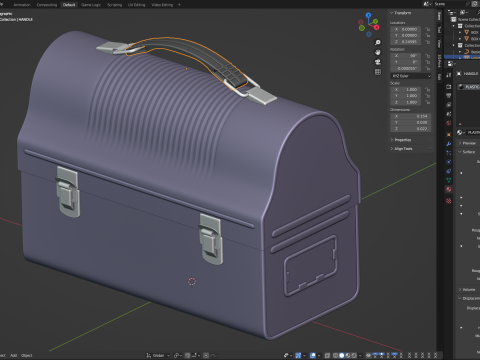Open the Output properties tab
The width and height of the screenshot is (480, 360).
point(449,96)
